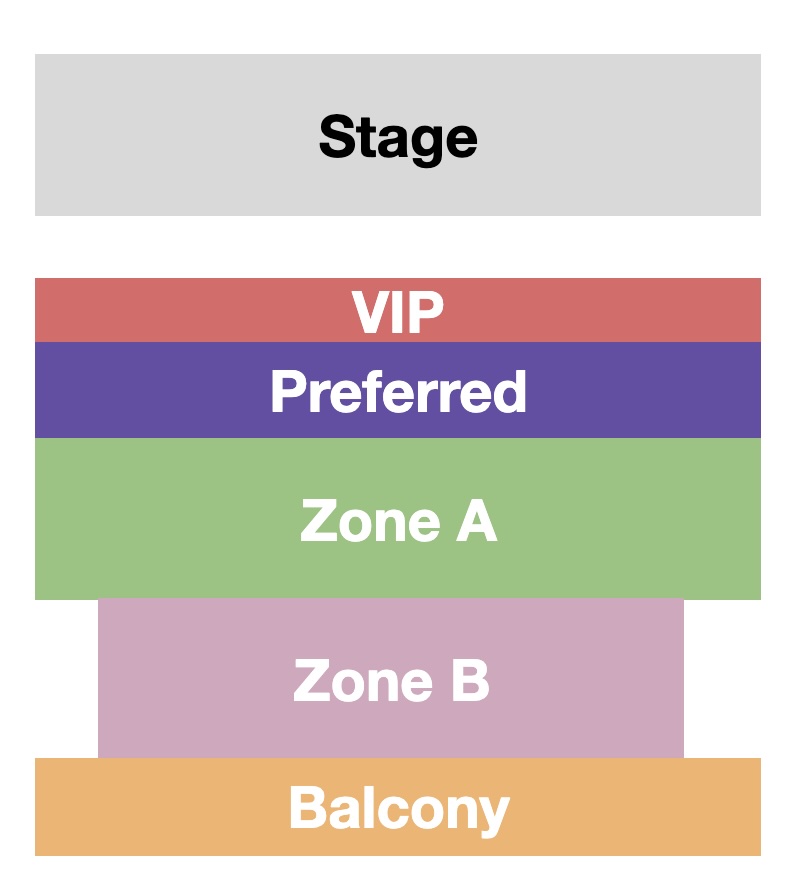
Task: Click the "VIP" text label
Action: 398,312
